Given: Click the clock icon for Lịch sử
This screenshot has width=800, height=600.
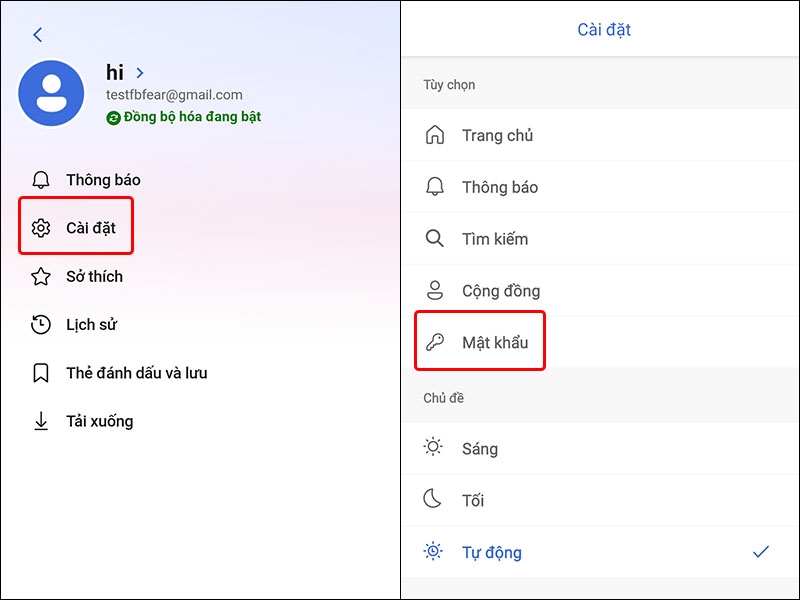Looking at the screenshot, I should (41, 324).
